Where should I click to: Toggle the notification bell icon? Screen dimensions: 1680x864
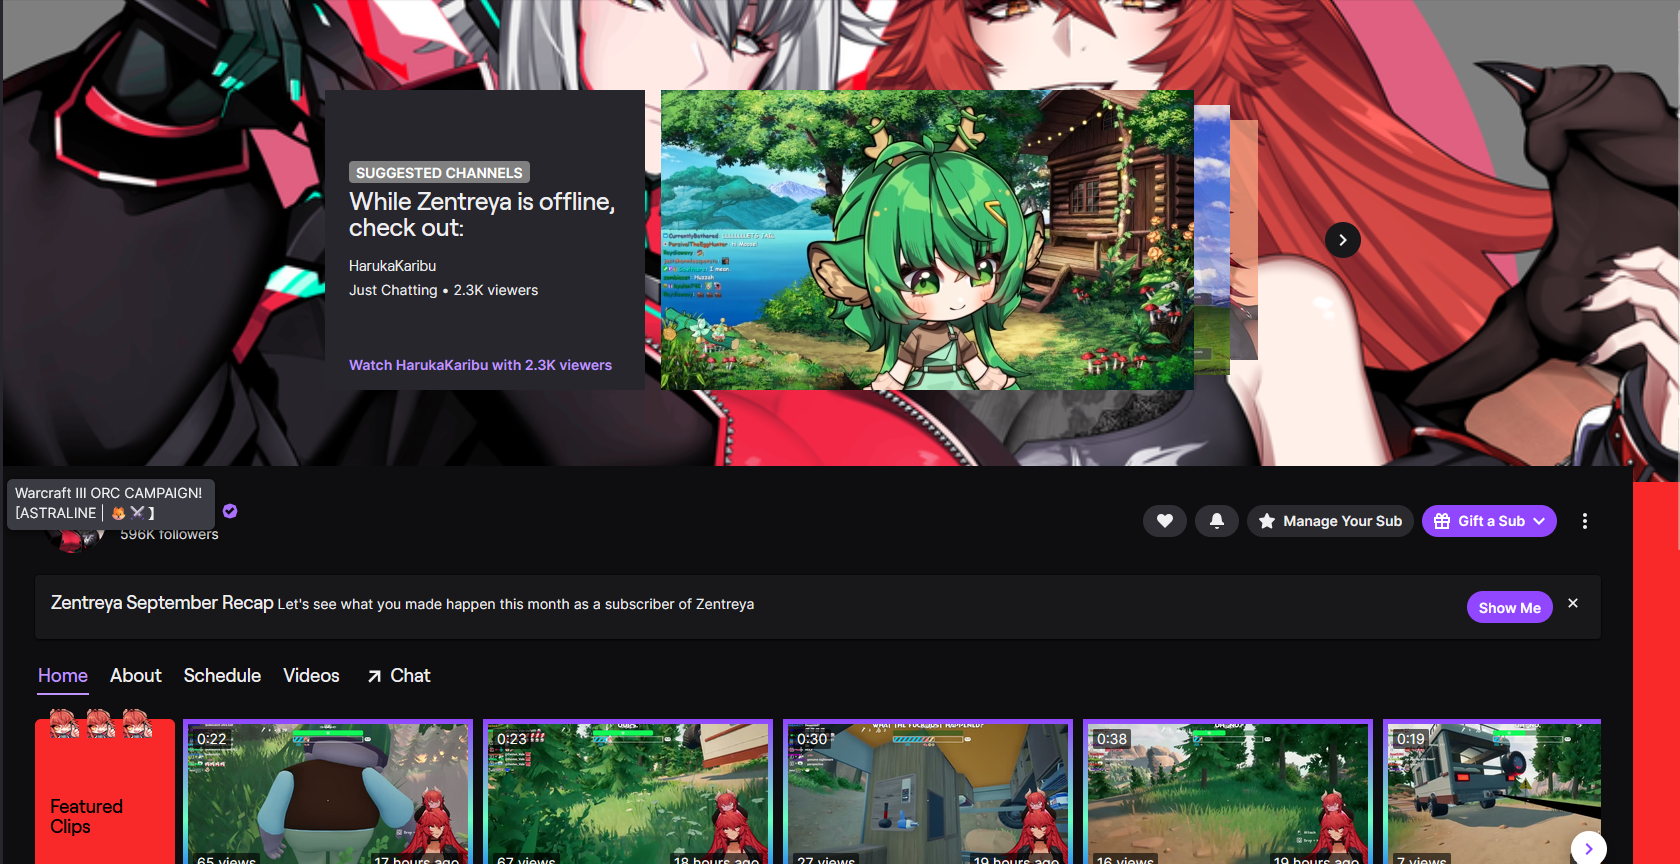coord(1217,521)
